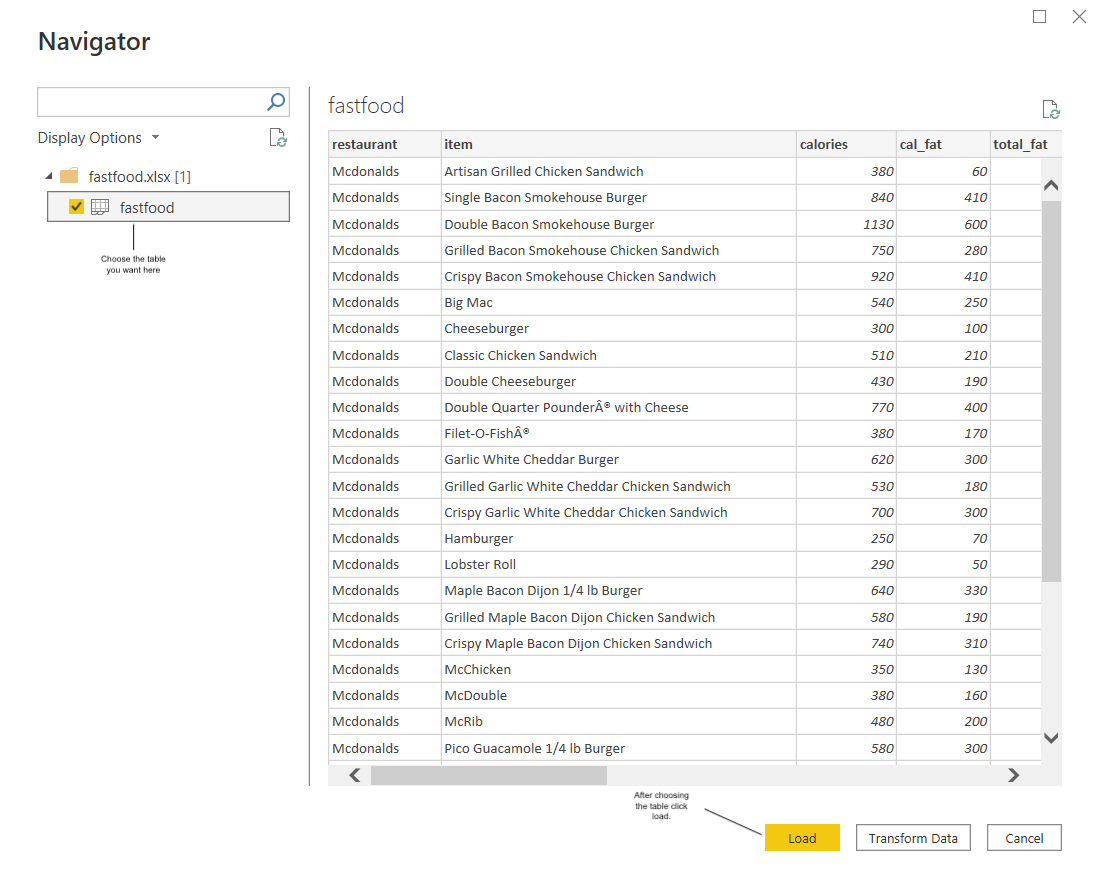Select the restaurant column header
Viewport: 1097px width, 872px height.
pos(385,144)
